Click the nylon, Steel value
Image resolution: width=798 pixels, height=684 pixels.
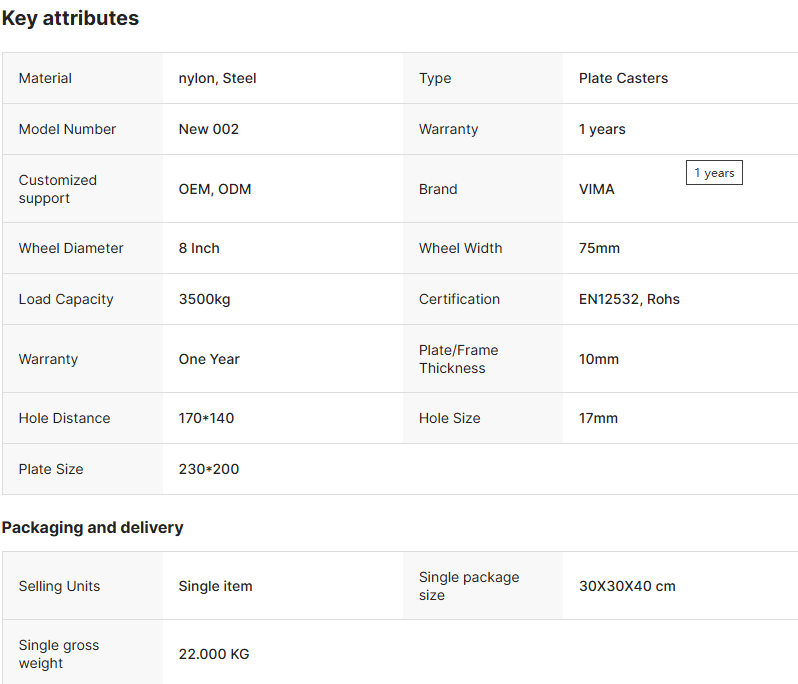point(217,78)
